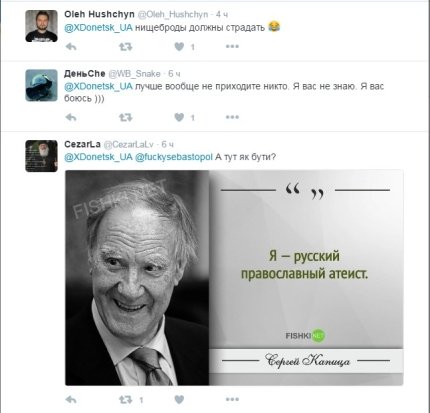Open more options on Oleh Hushchyn's tweet
The width and height of the screenshot is (430, 413).
coord(232,46)
